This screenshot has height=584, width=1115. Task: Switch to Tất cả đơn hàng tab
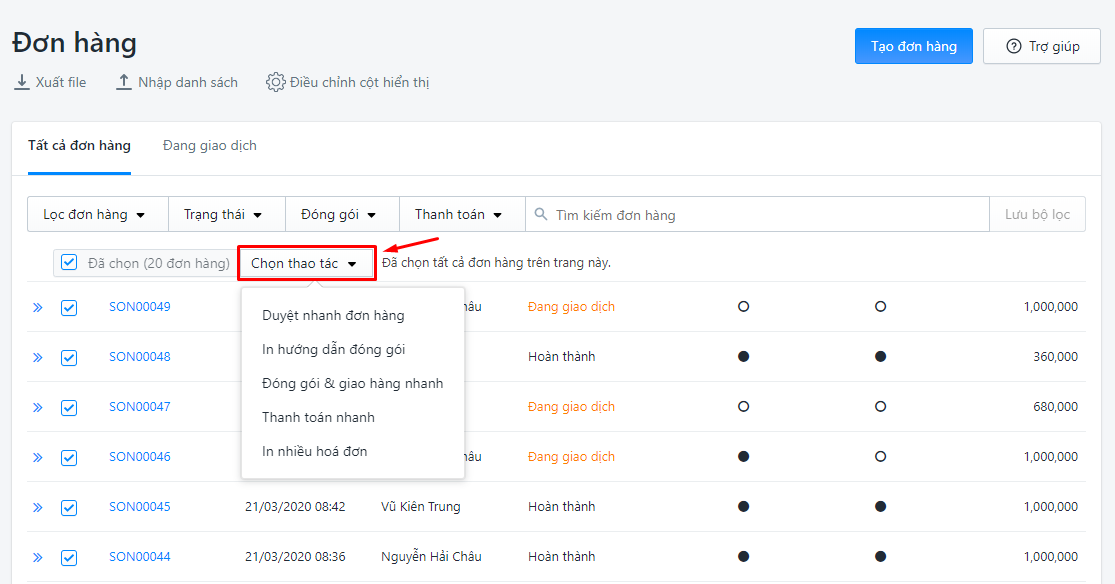[79, 146]
